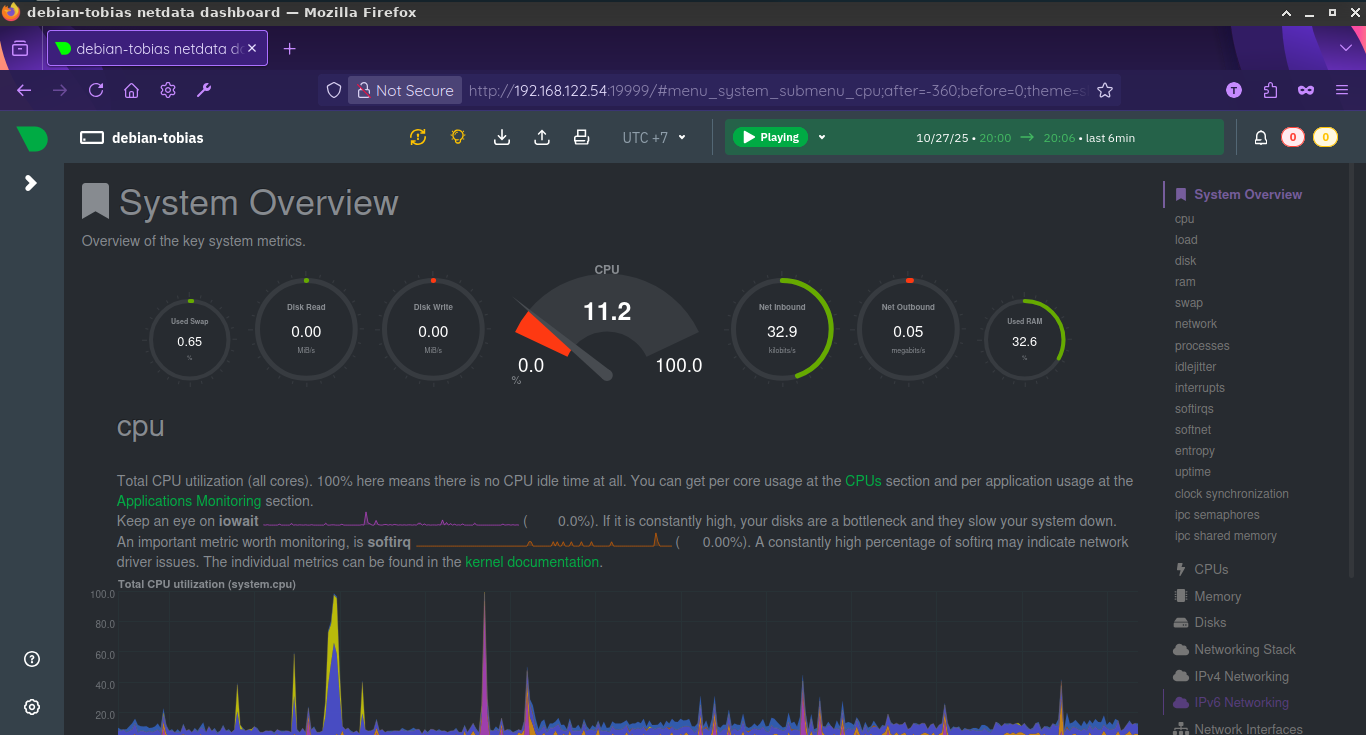The width and height of the screenshot is (1366, 735).
Task: Select the Memory menu section
Action: click(x=1217, y=596)
